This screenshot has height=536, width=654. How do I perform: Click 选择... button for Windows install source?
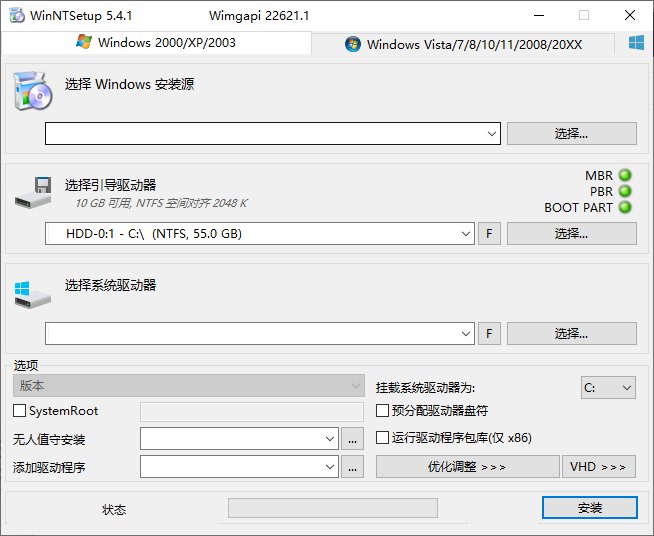tap(571, 133)
